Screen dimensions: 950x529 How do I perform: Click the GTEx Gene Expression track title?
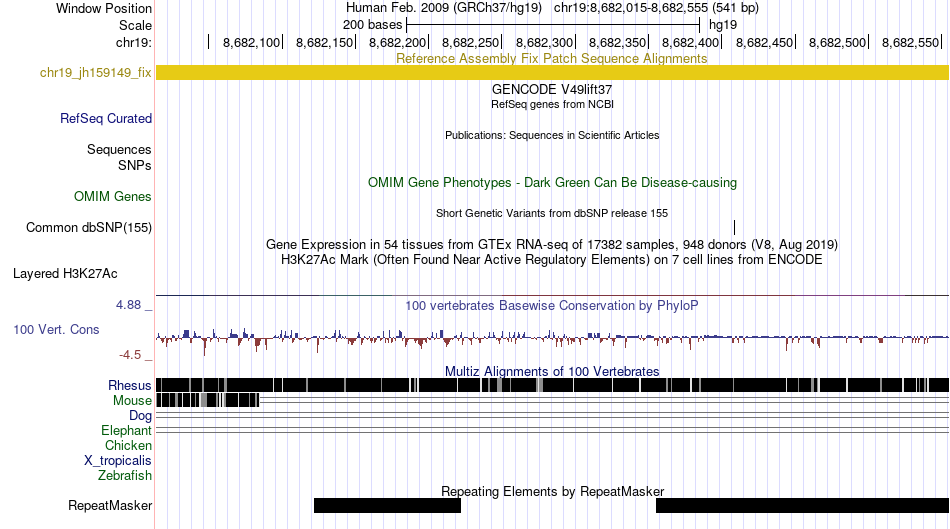(552, 245)
